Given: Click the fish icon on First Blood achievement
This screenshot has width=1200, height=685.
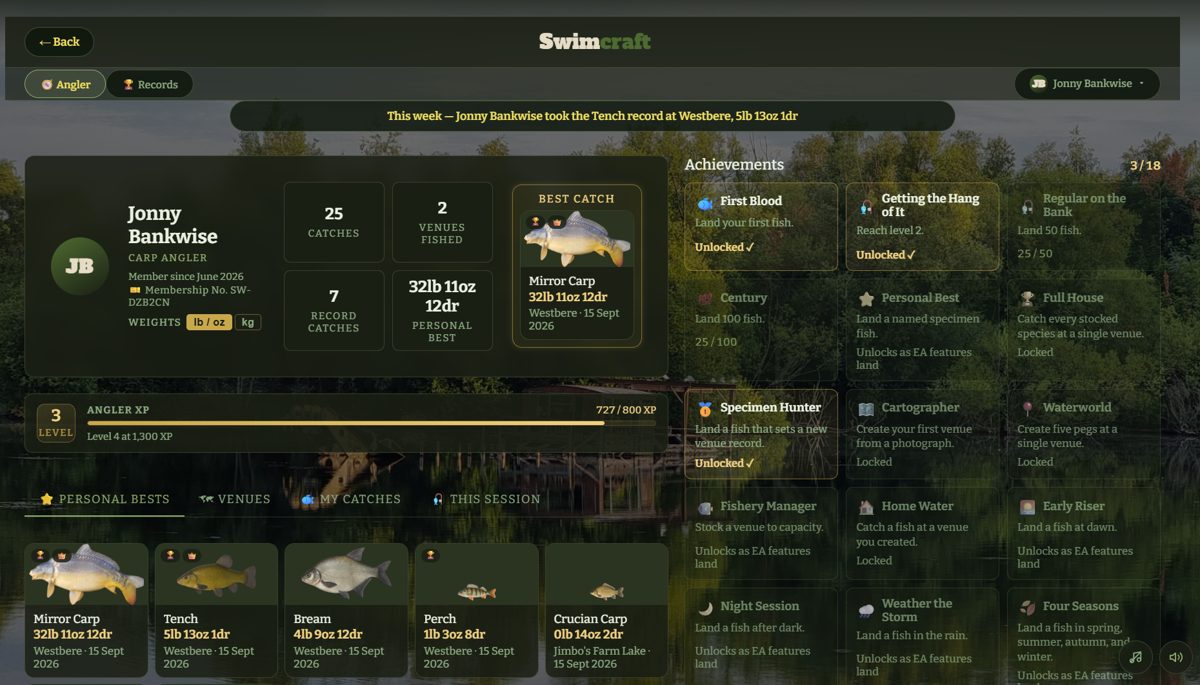Looking at the screenshot, I should pos(705,202).
